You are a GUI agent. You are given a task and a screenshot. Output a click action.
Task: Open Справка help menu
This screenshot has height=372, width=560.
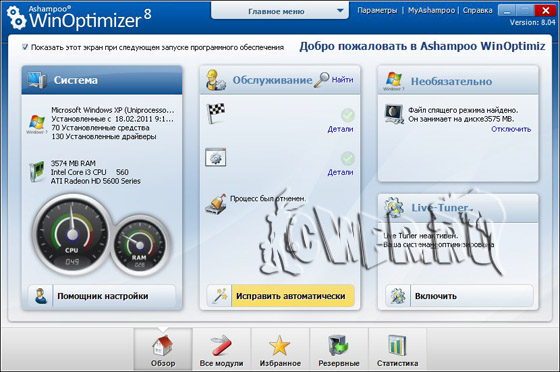[x=478, y=10]
